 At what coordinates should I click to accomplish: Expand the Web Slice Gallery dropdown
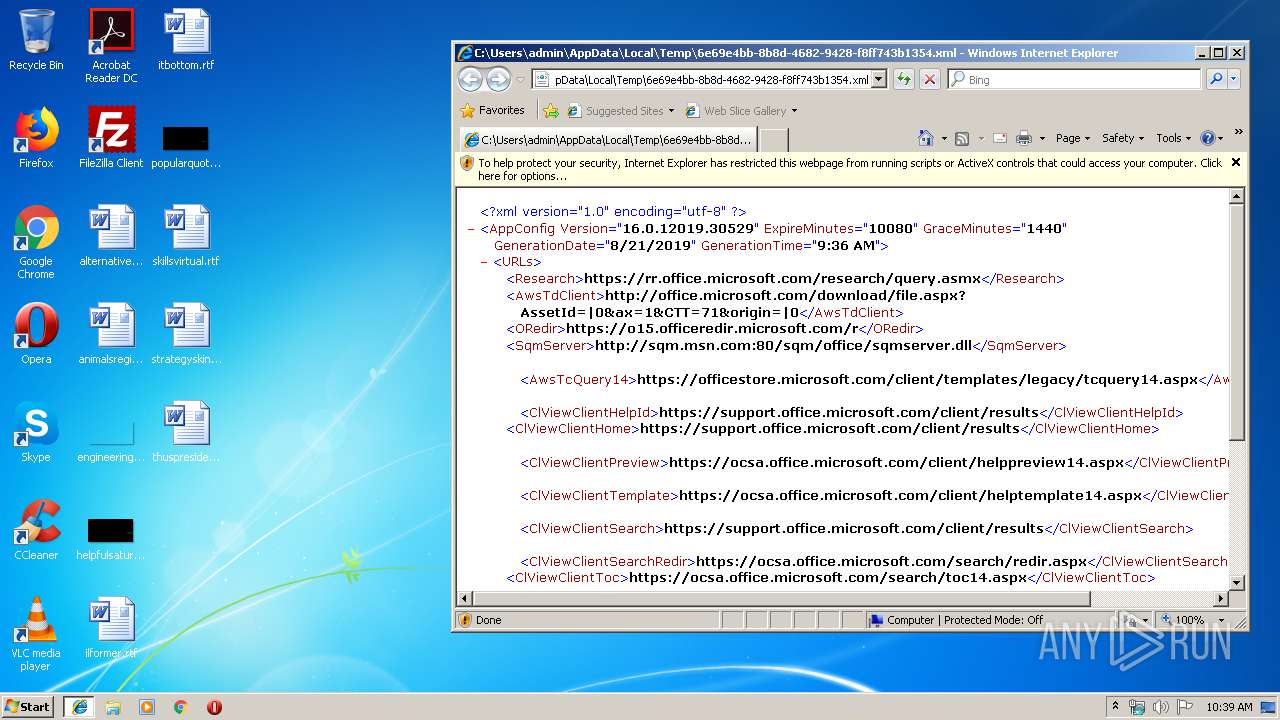(x=794, y=111)
